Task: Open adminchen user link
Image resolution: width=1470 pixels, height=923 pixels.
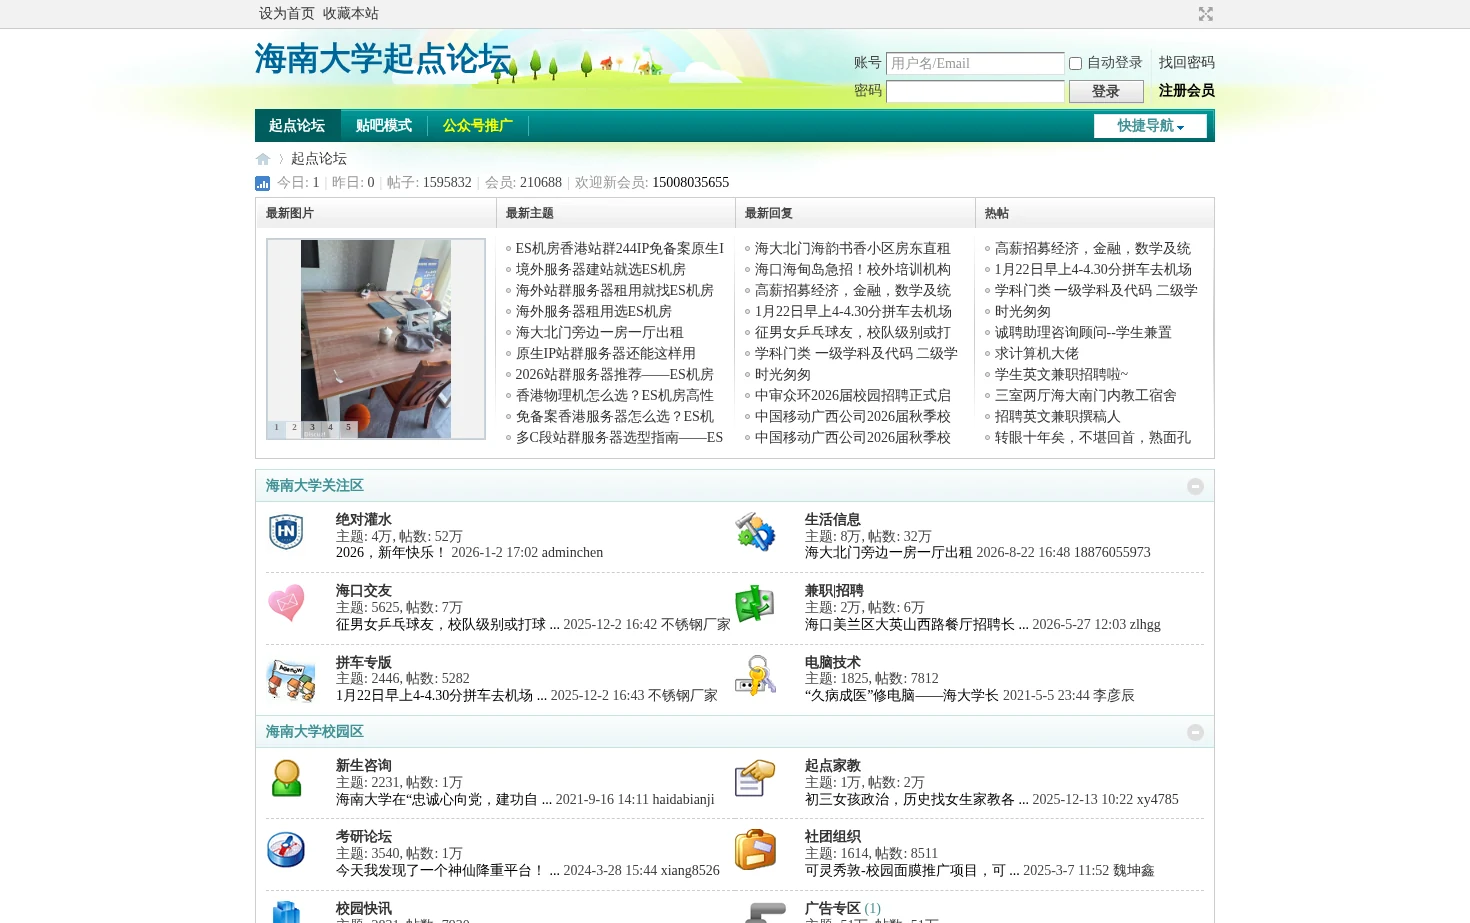Action: pyautogui.click(x=573, y=552)
